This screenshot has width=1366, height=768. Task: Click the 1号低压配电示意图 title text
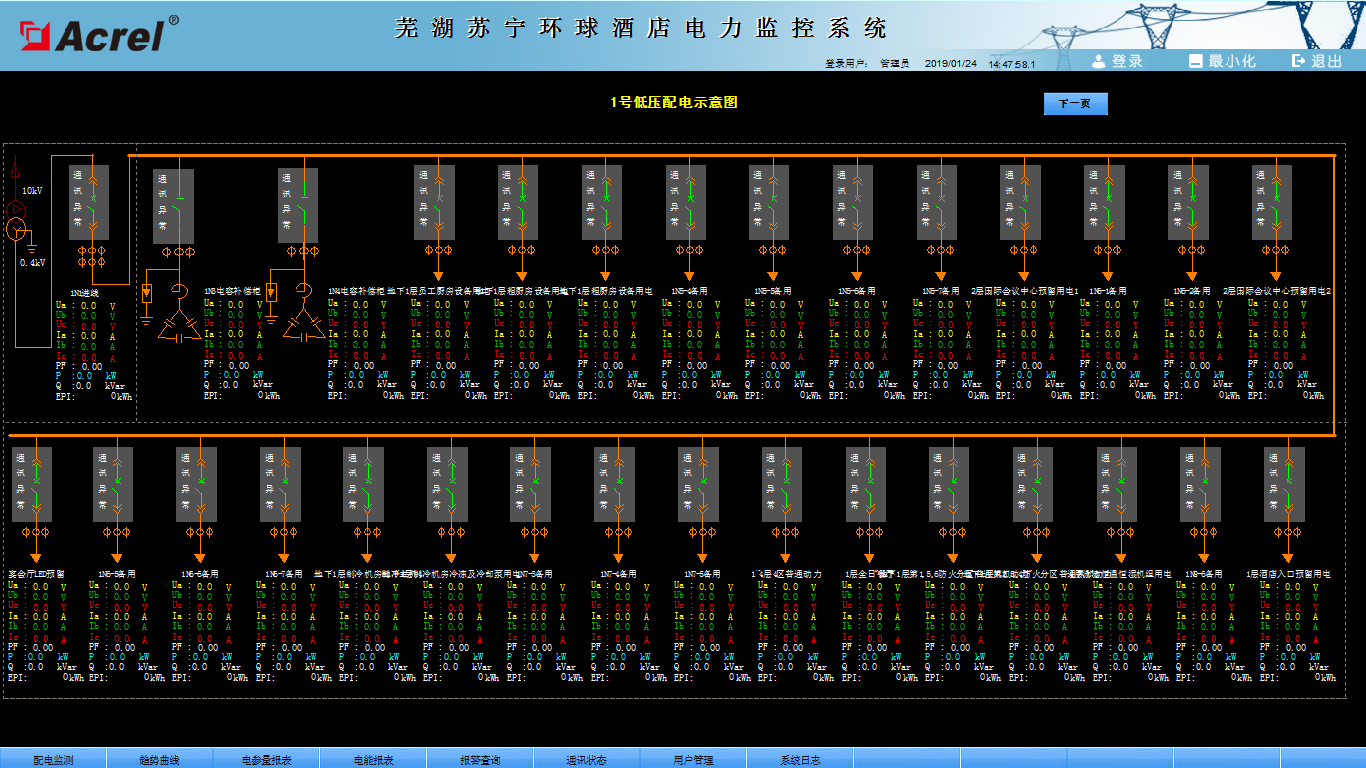[x=674, y=102]
